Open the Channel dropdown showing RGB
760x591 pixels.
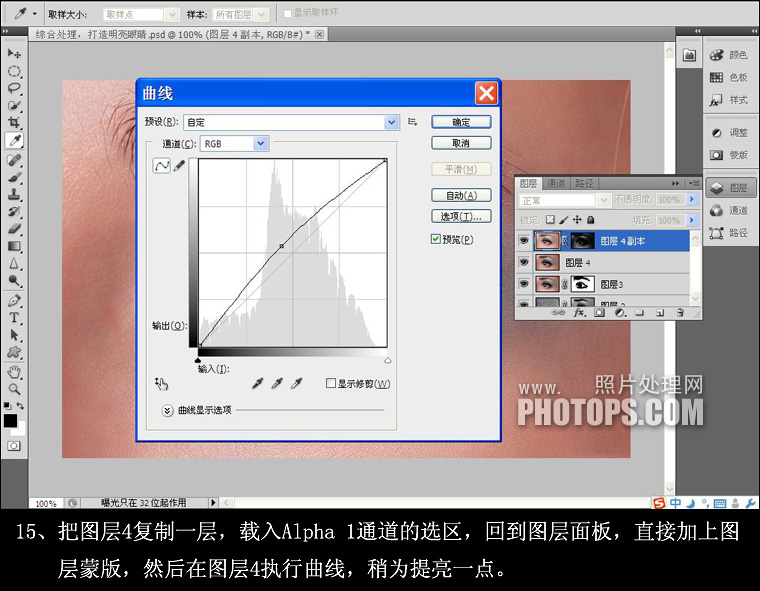click(234, 144)
